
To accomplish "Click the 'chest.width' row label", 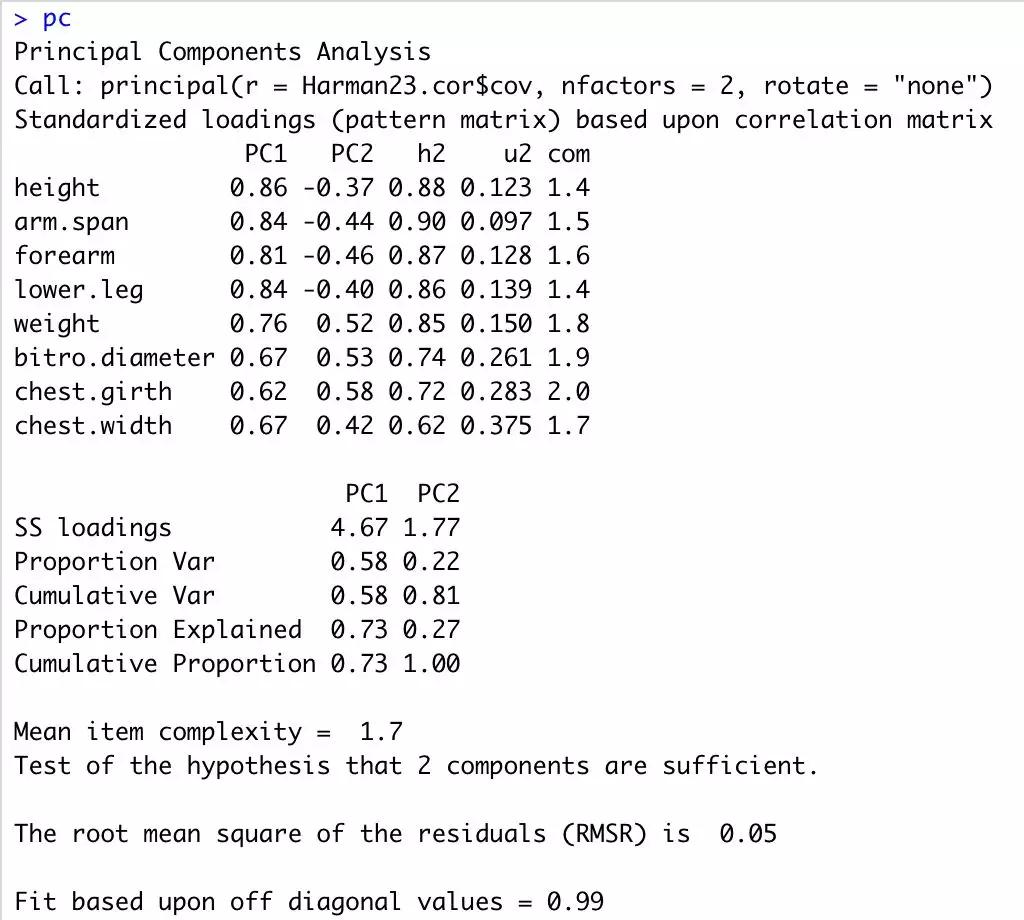I will pos(93,425).
